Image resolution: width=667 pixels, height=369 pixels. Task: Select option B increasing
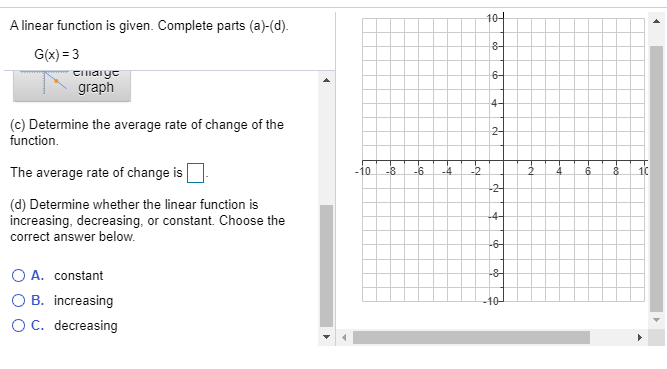18,300
